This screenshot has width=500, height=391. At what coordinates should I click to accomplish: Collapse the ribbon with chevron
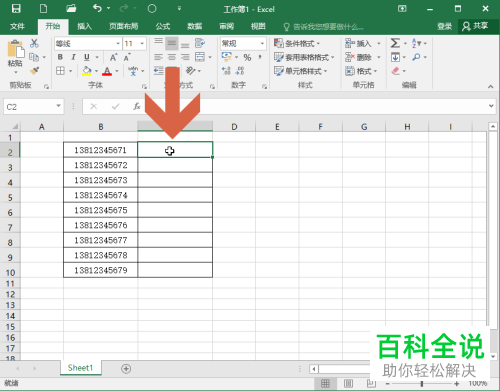point(490,87)
